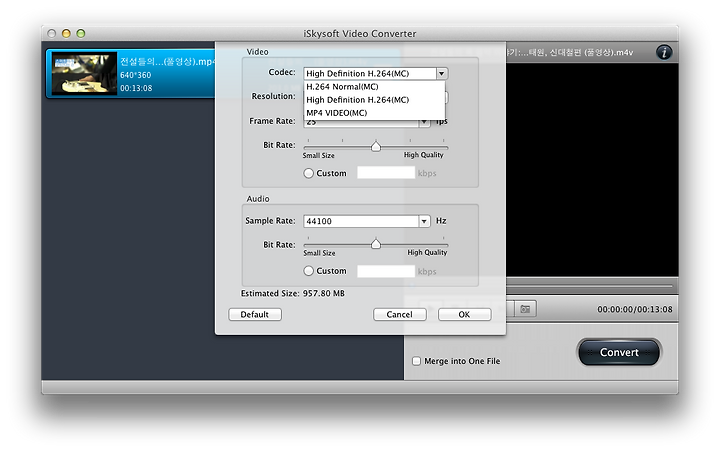The image size is (720, 452).
Task: Click the video custom kbps input field
Action: click(x=386, y=173)
